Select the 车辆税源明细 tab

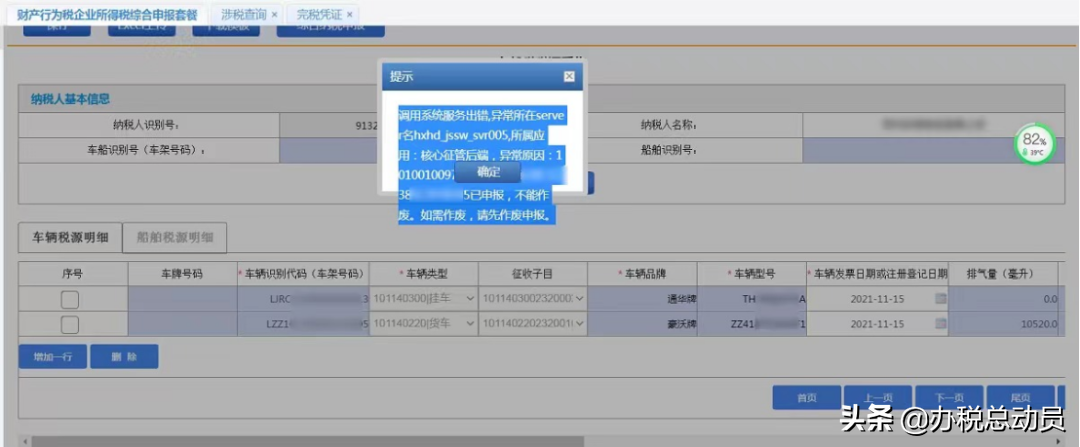coord(71,238)
